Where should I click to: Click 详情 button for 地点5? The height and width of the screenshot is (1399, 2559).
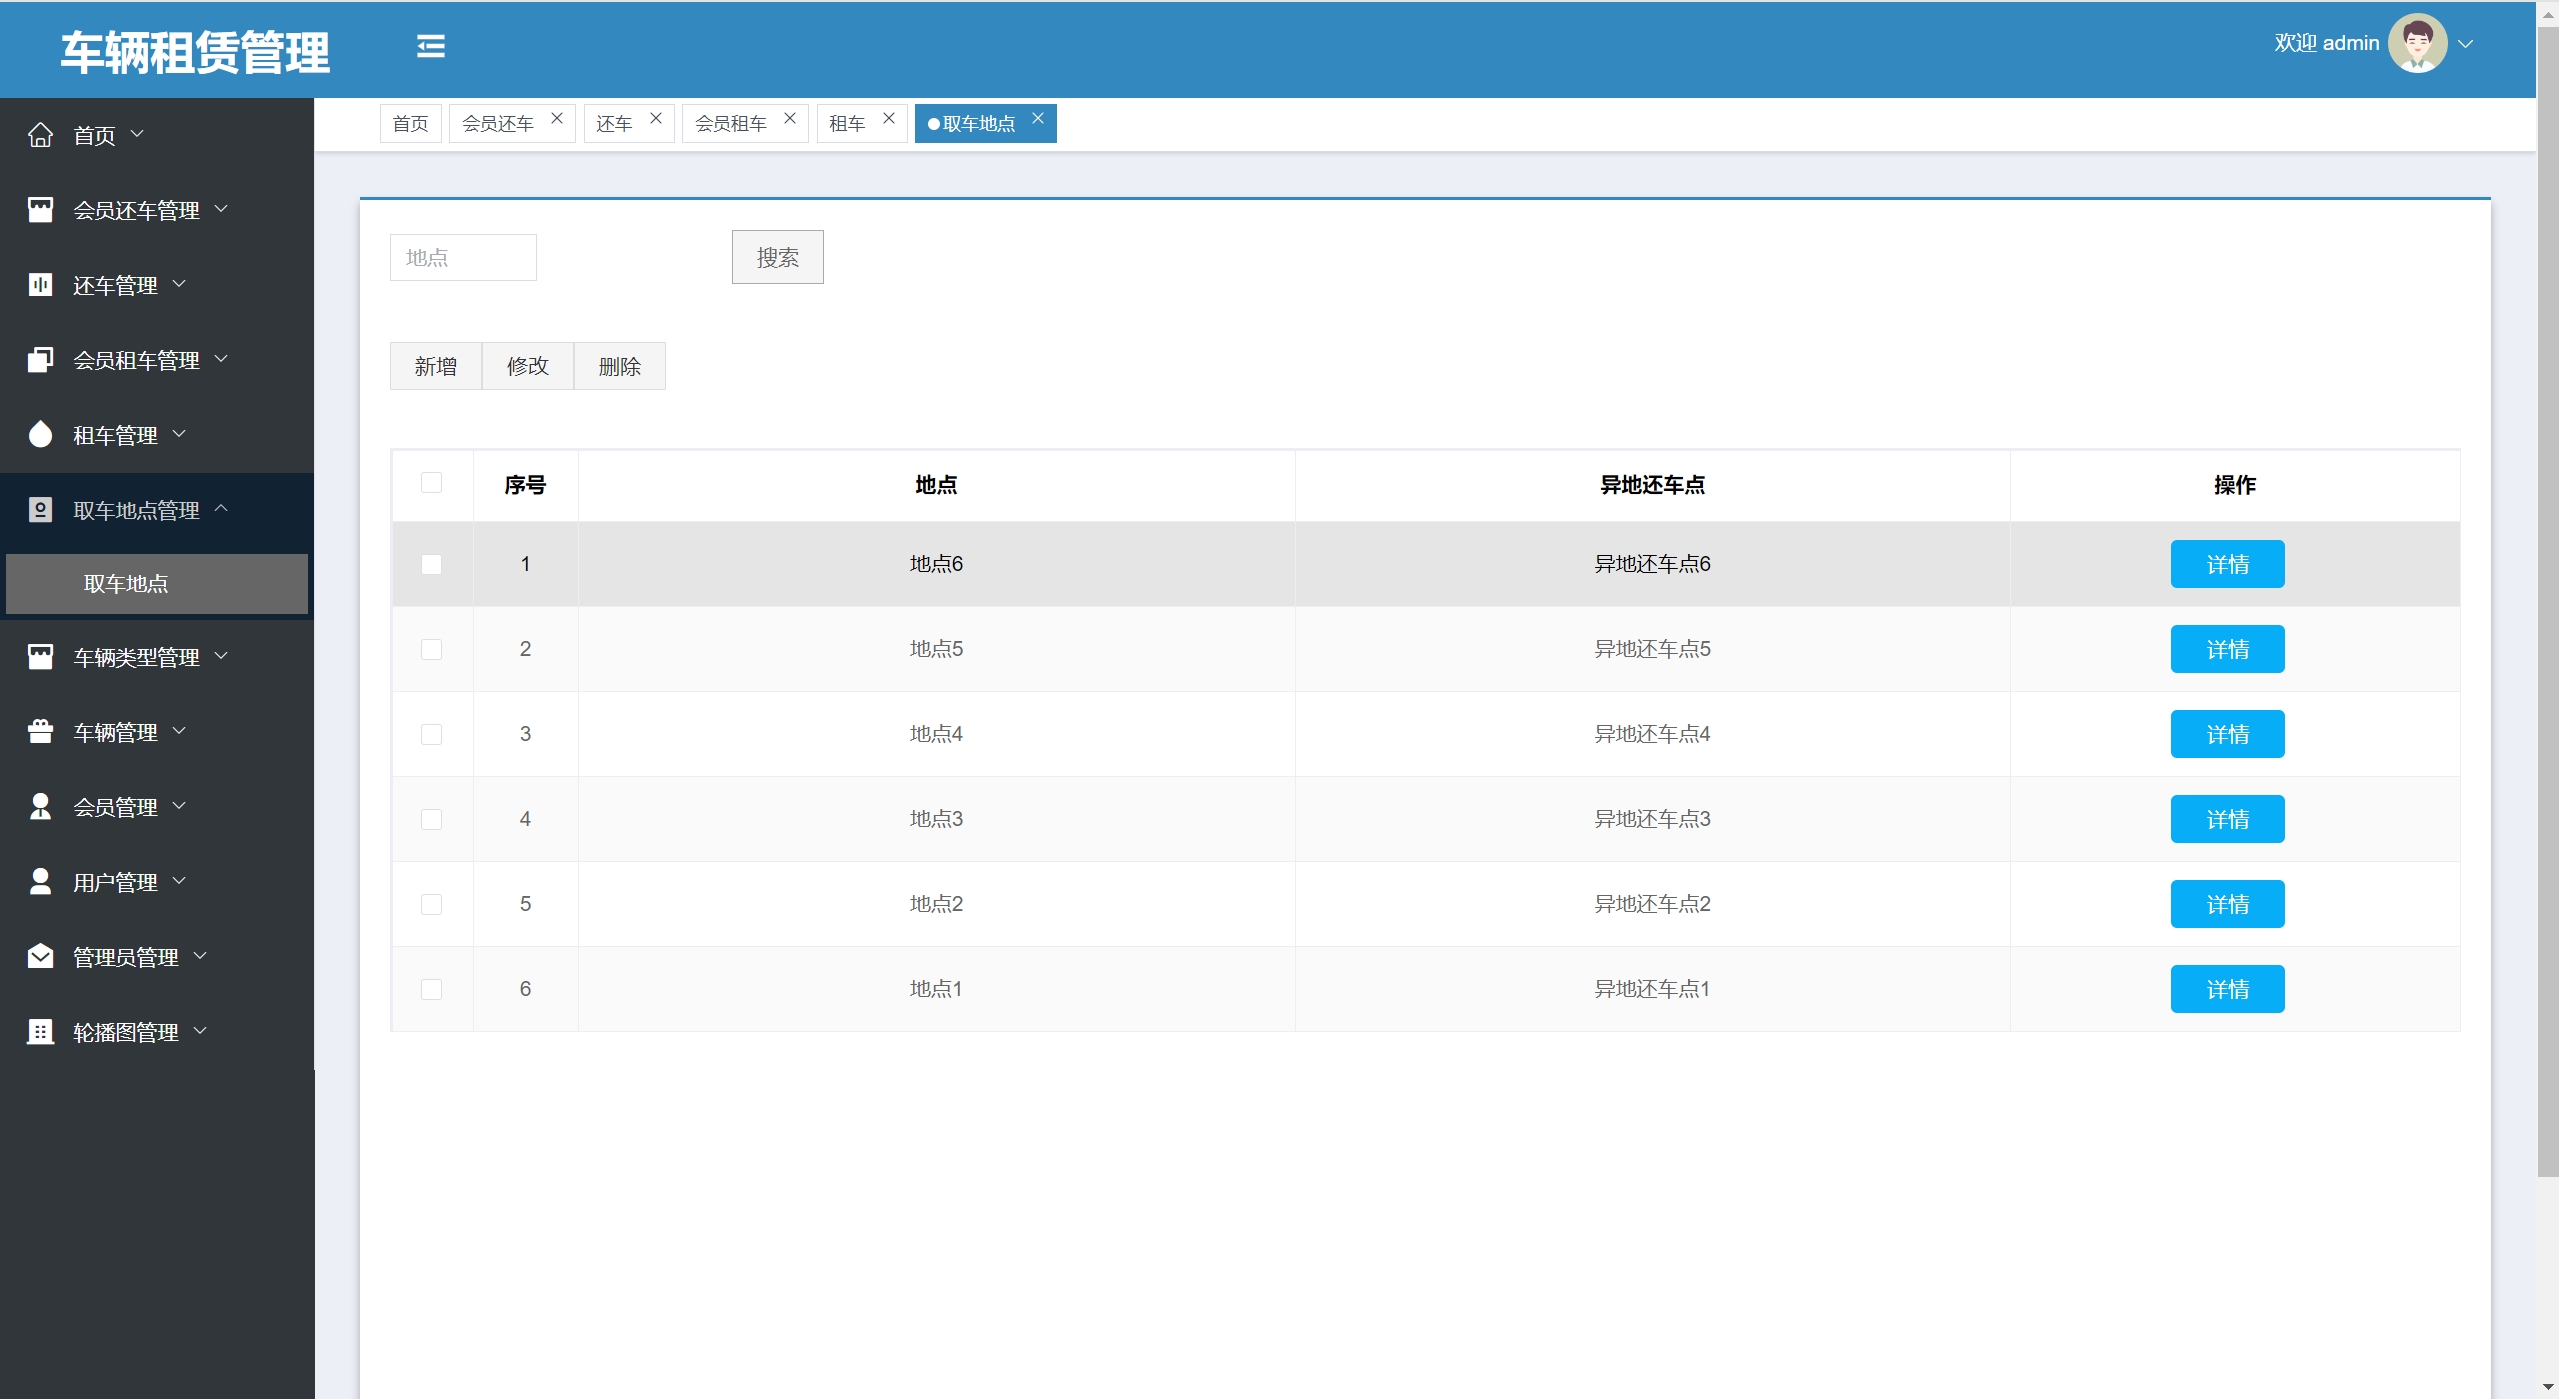2226,649
